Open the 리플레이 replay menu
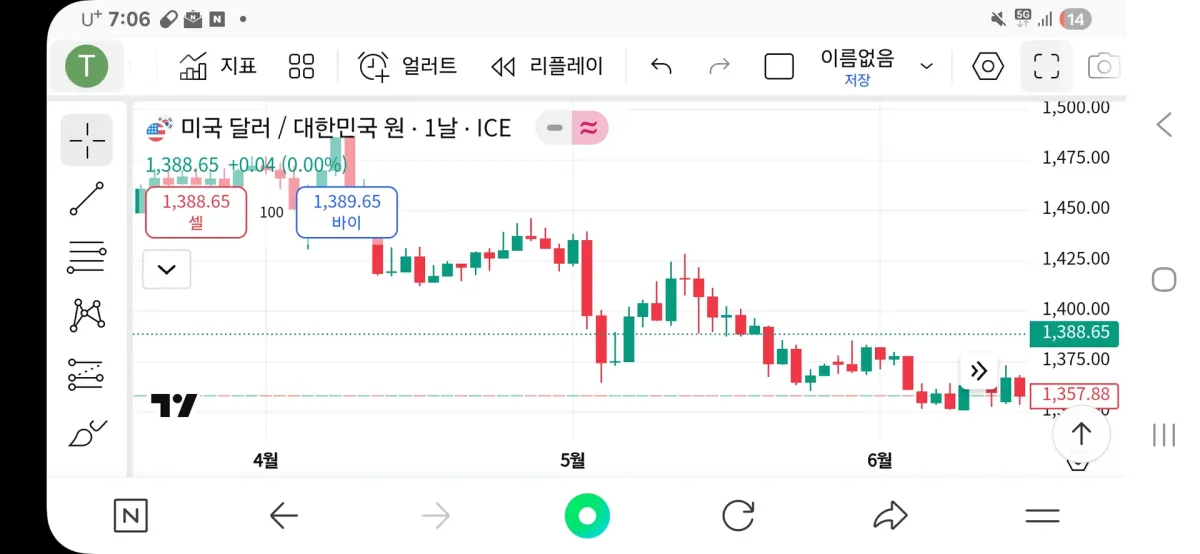Image resolution: width=1200 pixels, height=554 pixels. [548, 67]
